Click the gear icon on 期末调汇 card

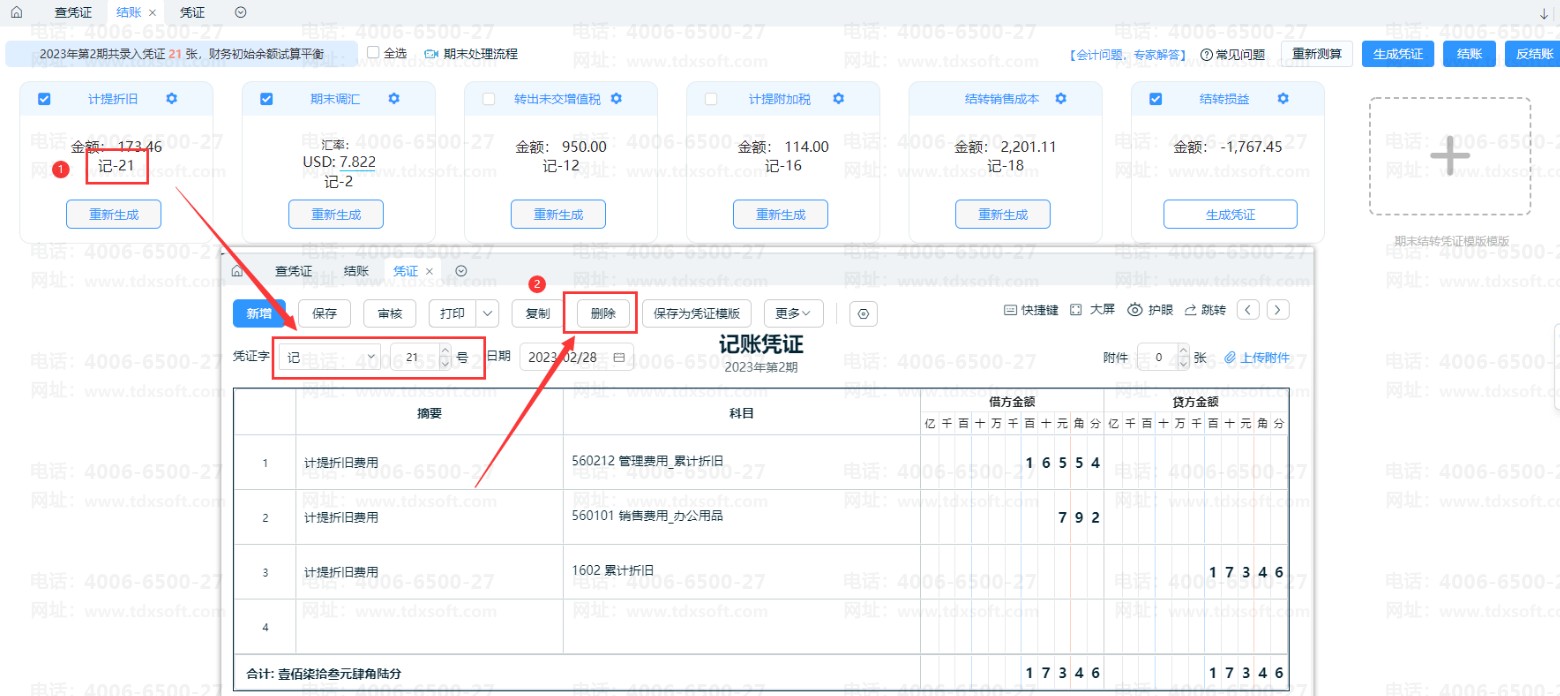tap(394, 99)
